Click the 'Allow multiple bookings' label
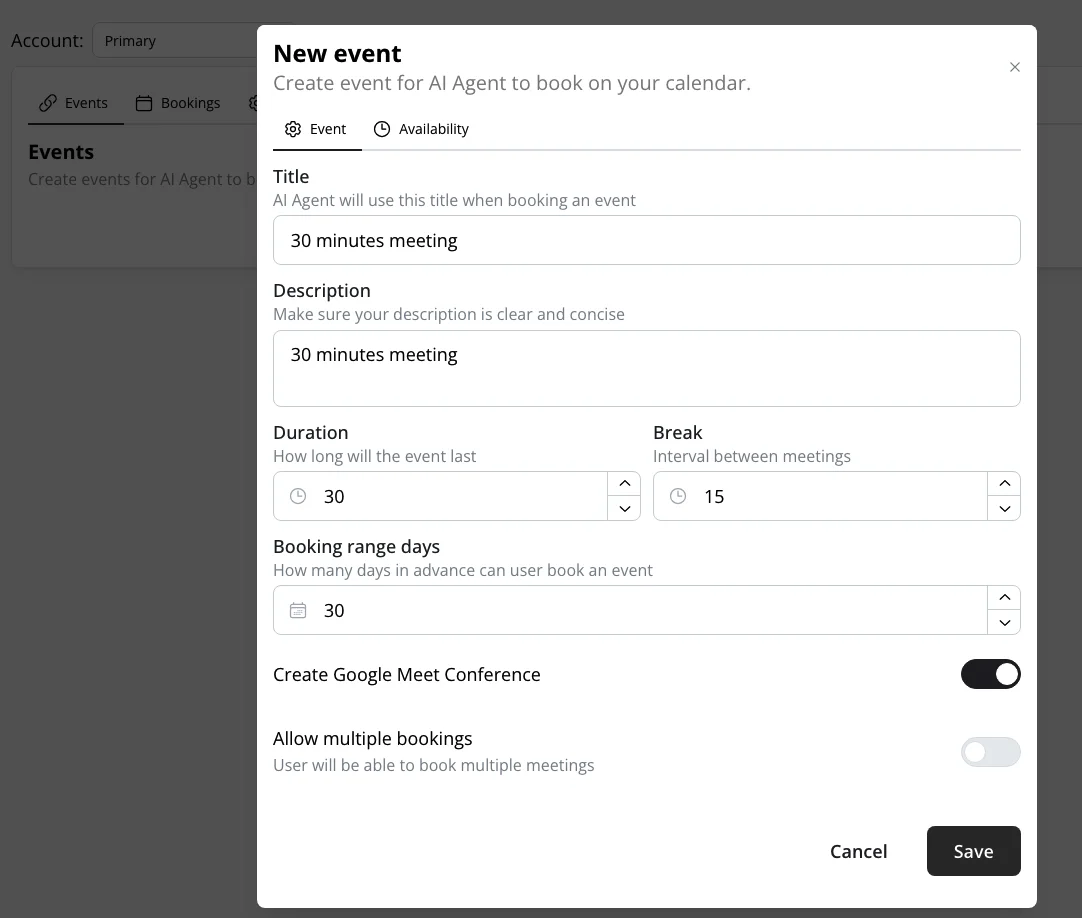The height and width of the screenshot is (918, 1082). click(372, 739)
